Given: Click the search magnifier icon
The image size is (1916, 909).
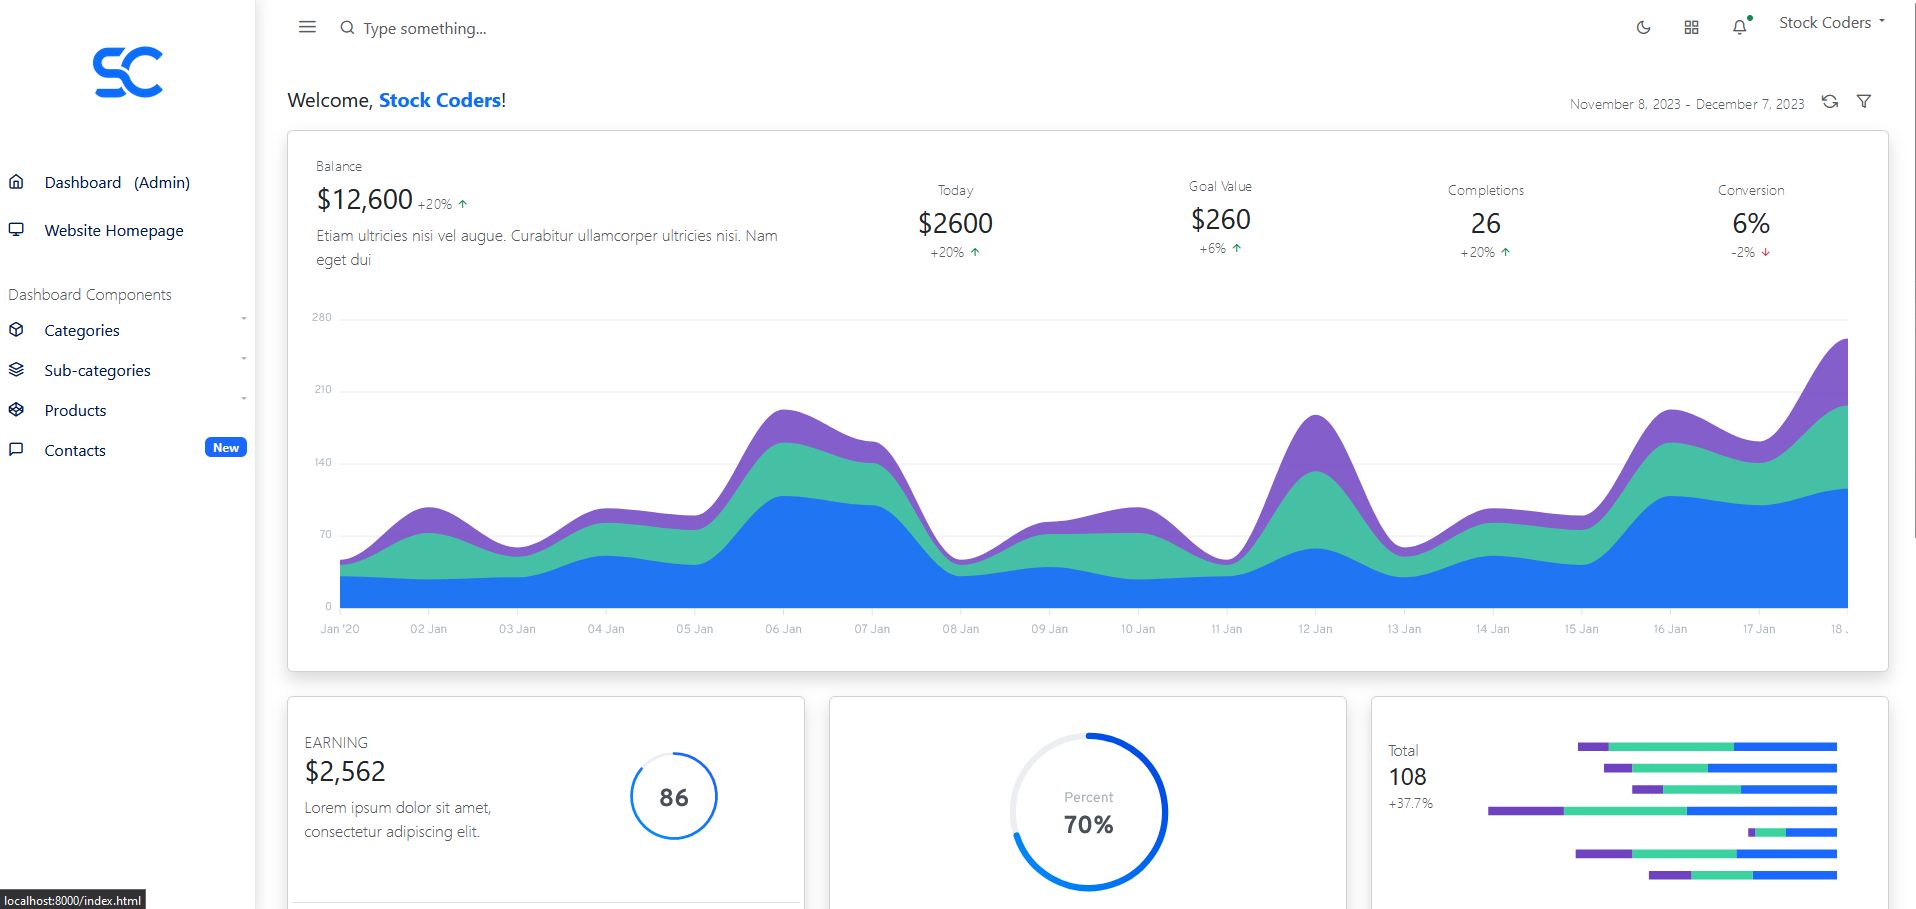Looking at the screenshot, I should coord(347,27).
